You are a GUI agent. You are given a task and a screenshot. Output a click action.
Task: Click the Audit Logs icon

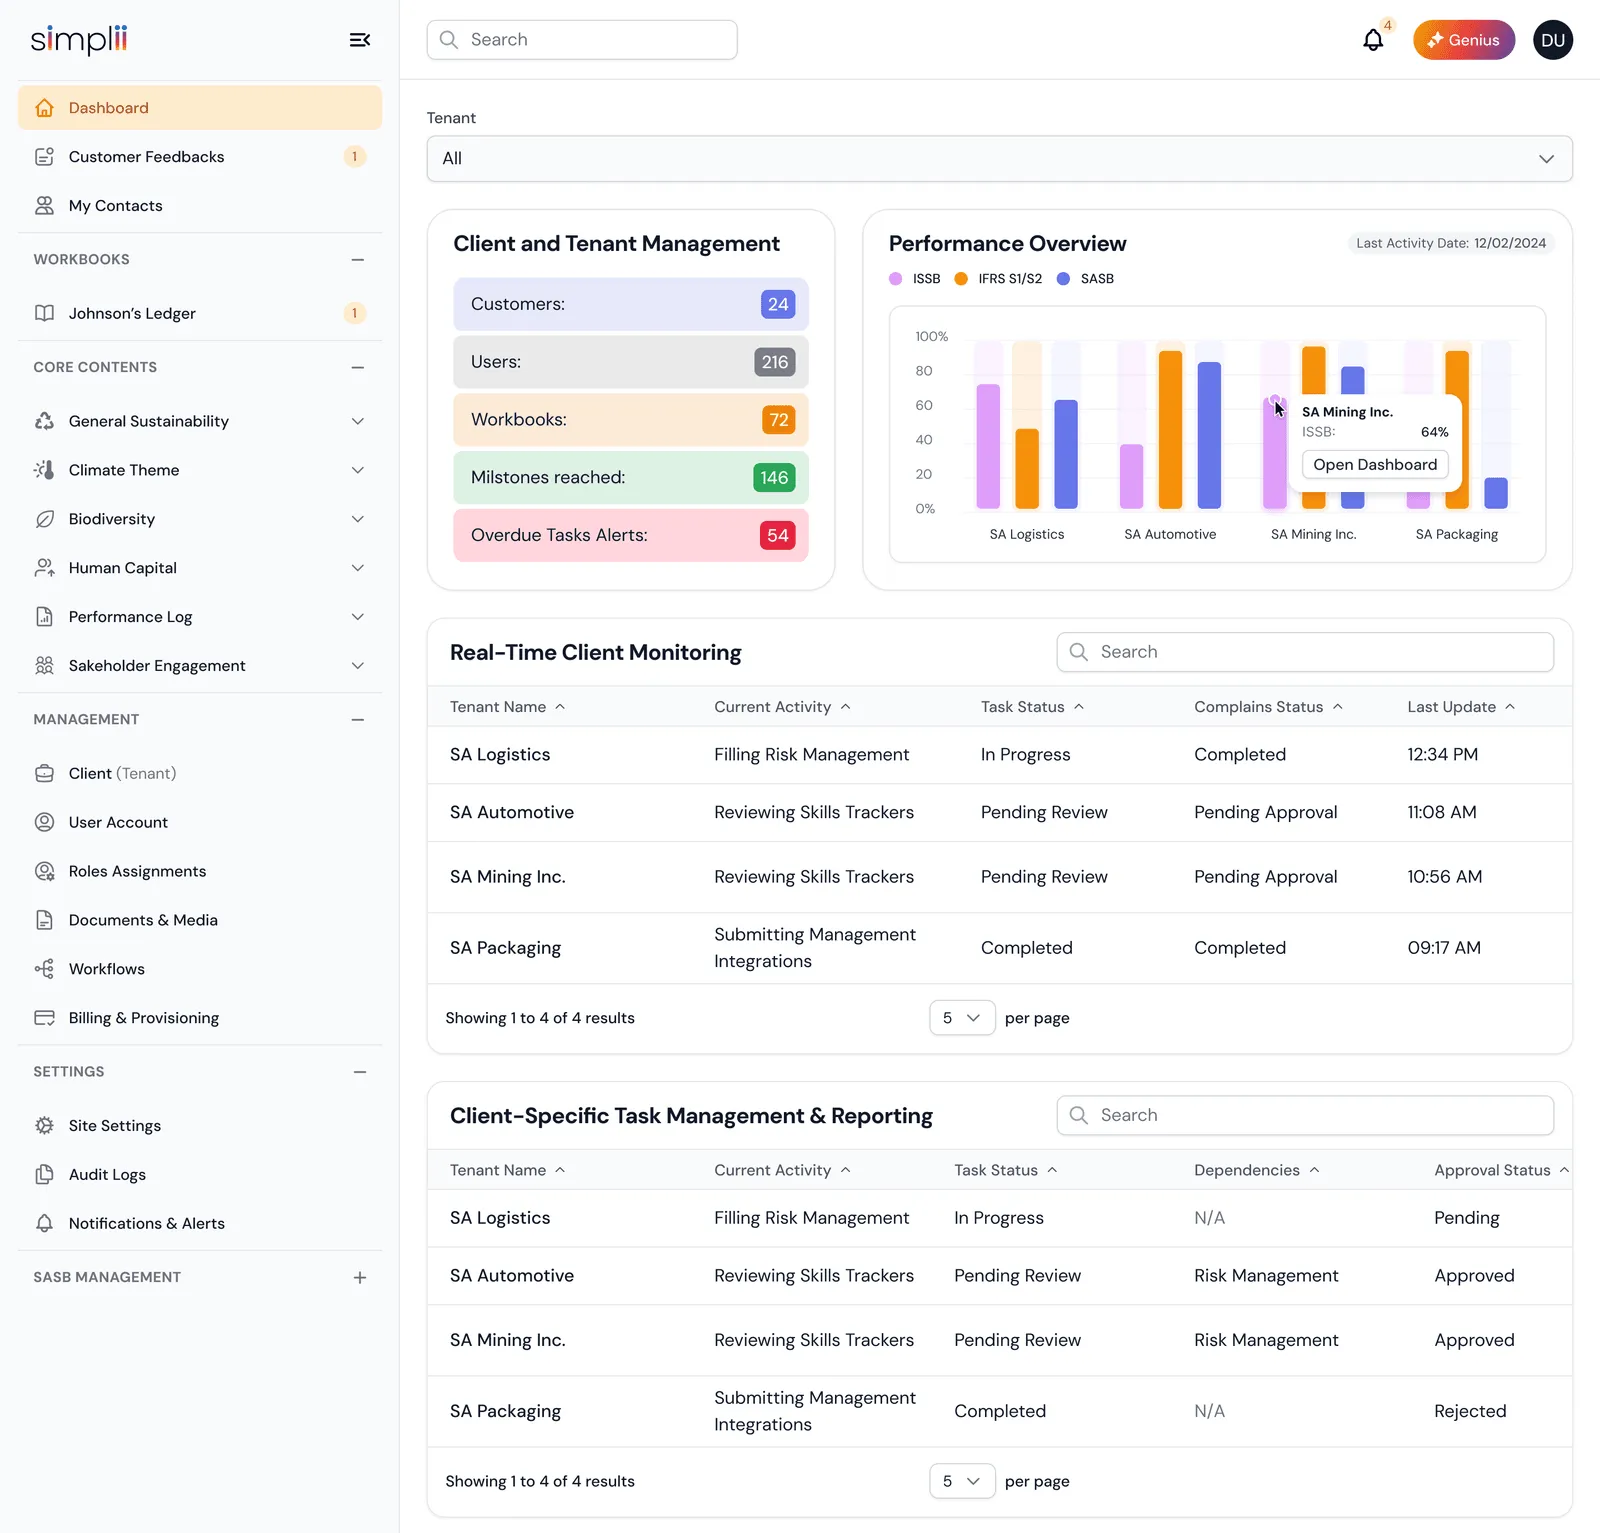[x=44, y=1175]
